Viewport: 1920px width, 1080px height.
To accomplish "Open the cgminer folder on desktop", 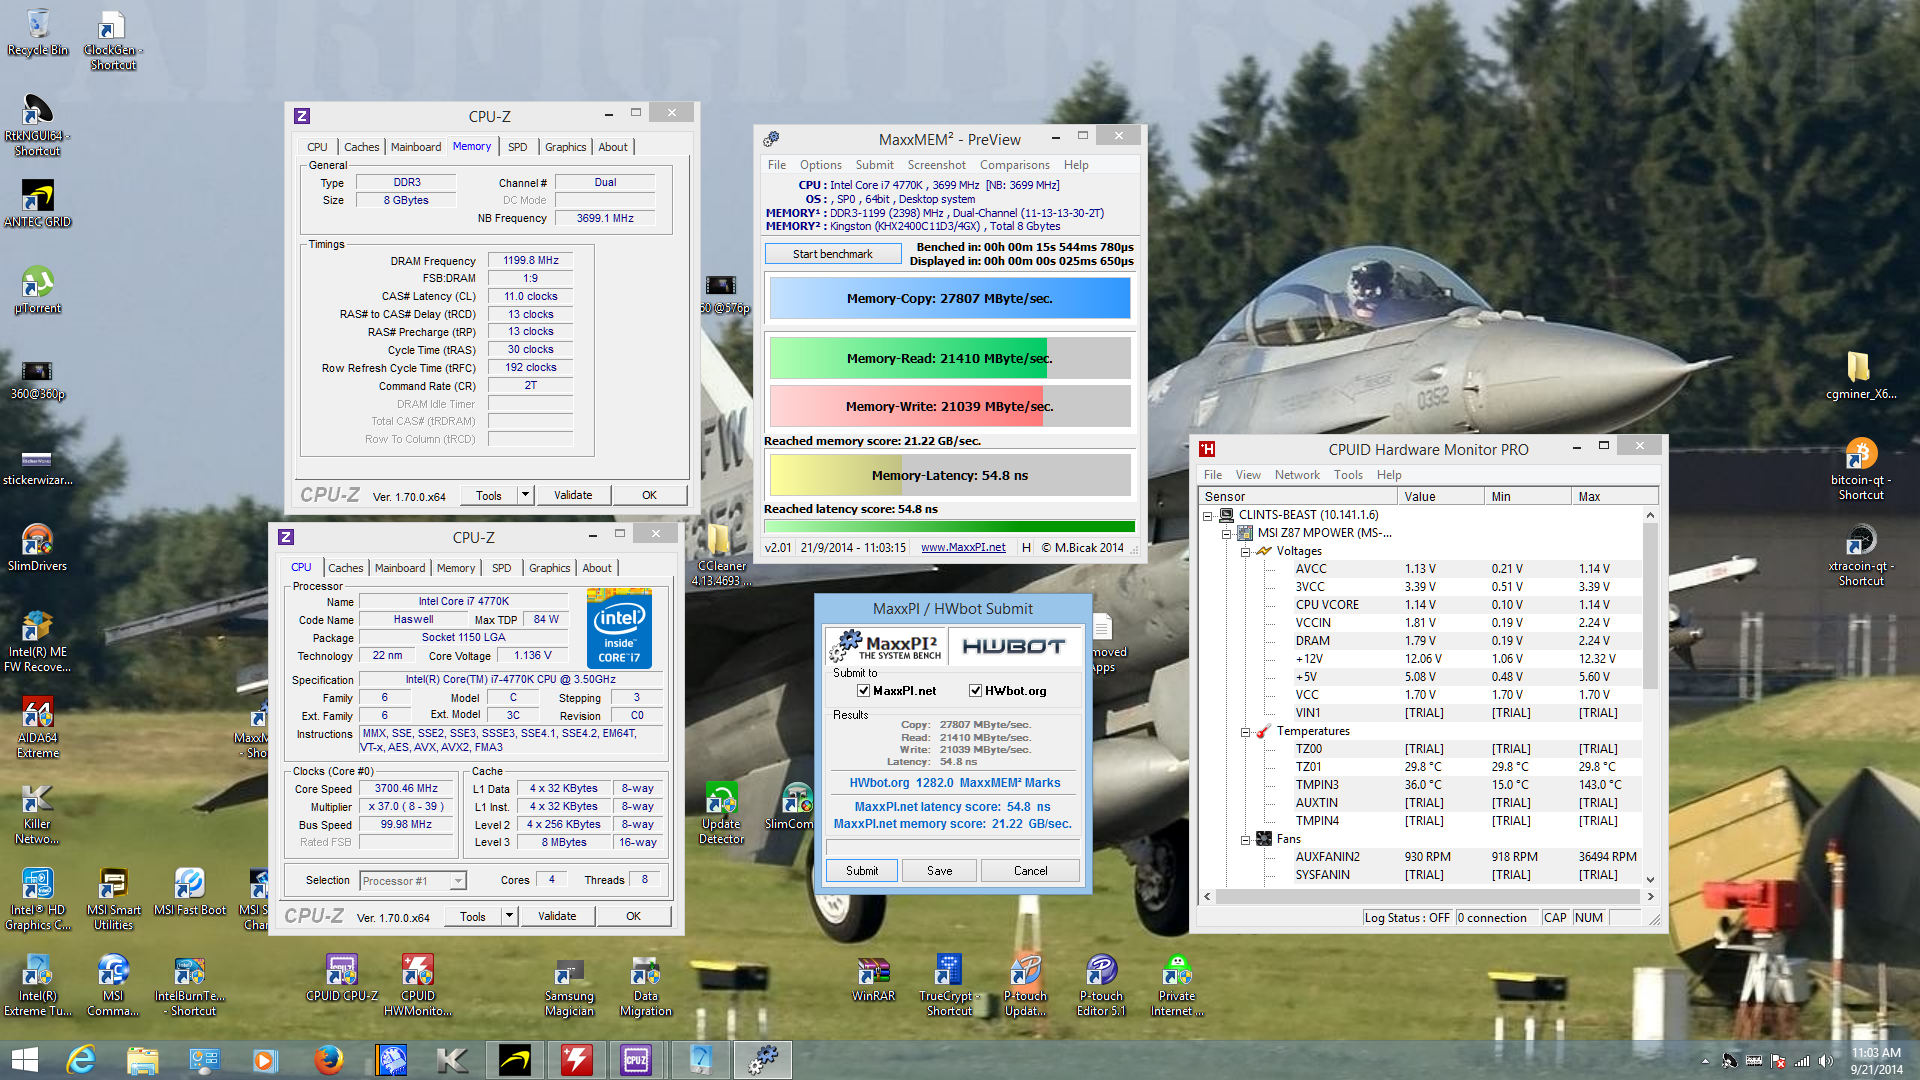I will coord(1861,376).
